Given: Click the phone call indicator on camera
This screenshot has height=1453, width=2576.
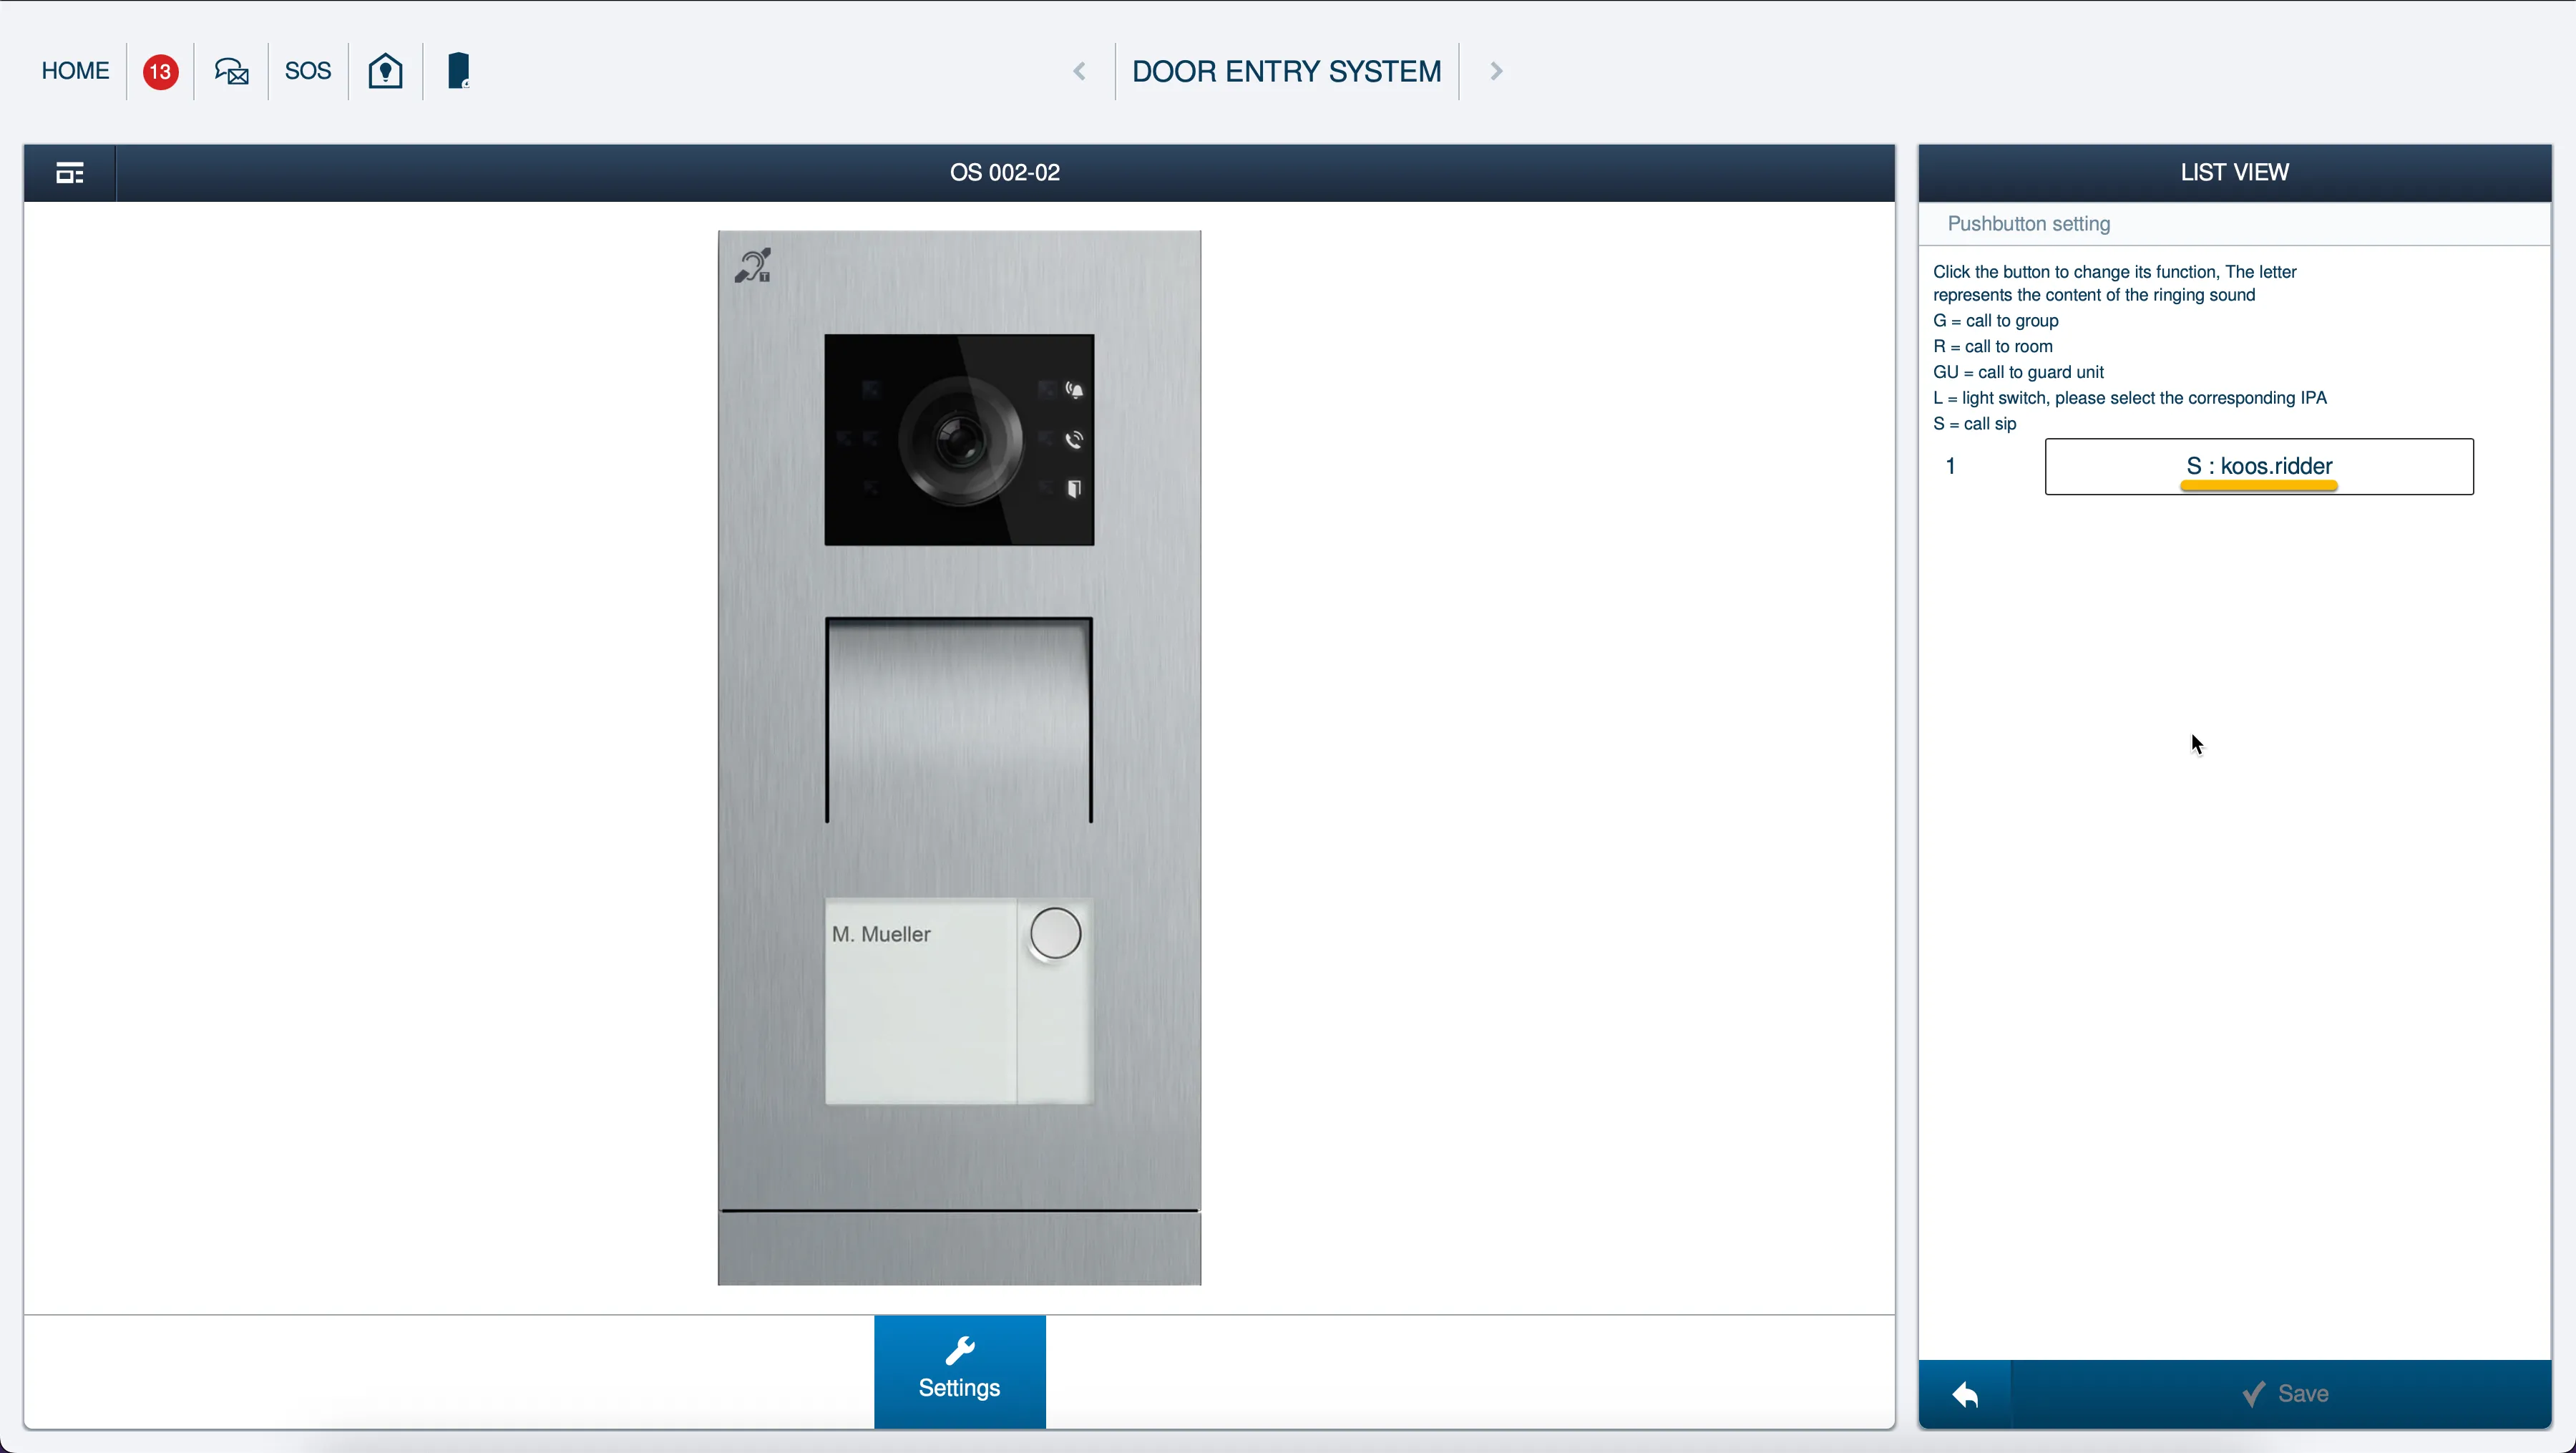Looking at the screenshot, I should 1075,439.
